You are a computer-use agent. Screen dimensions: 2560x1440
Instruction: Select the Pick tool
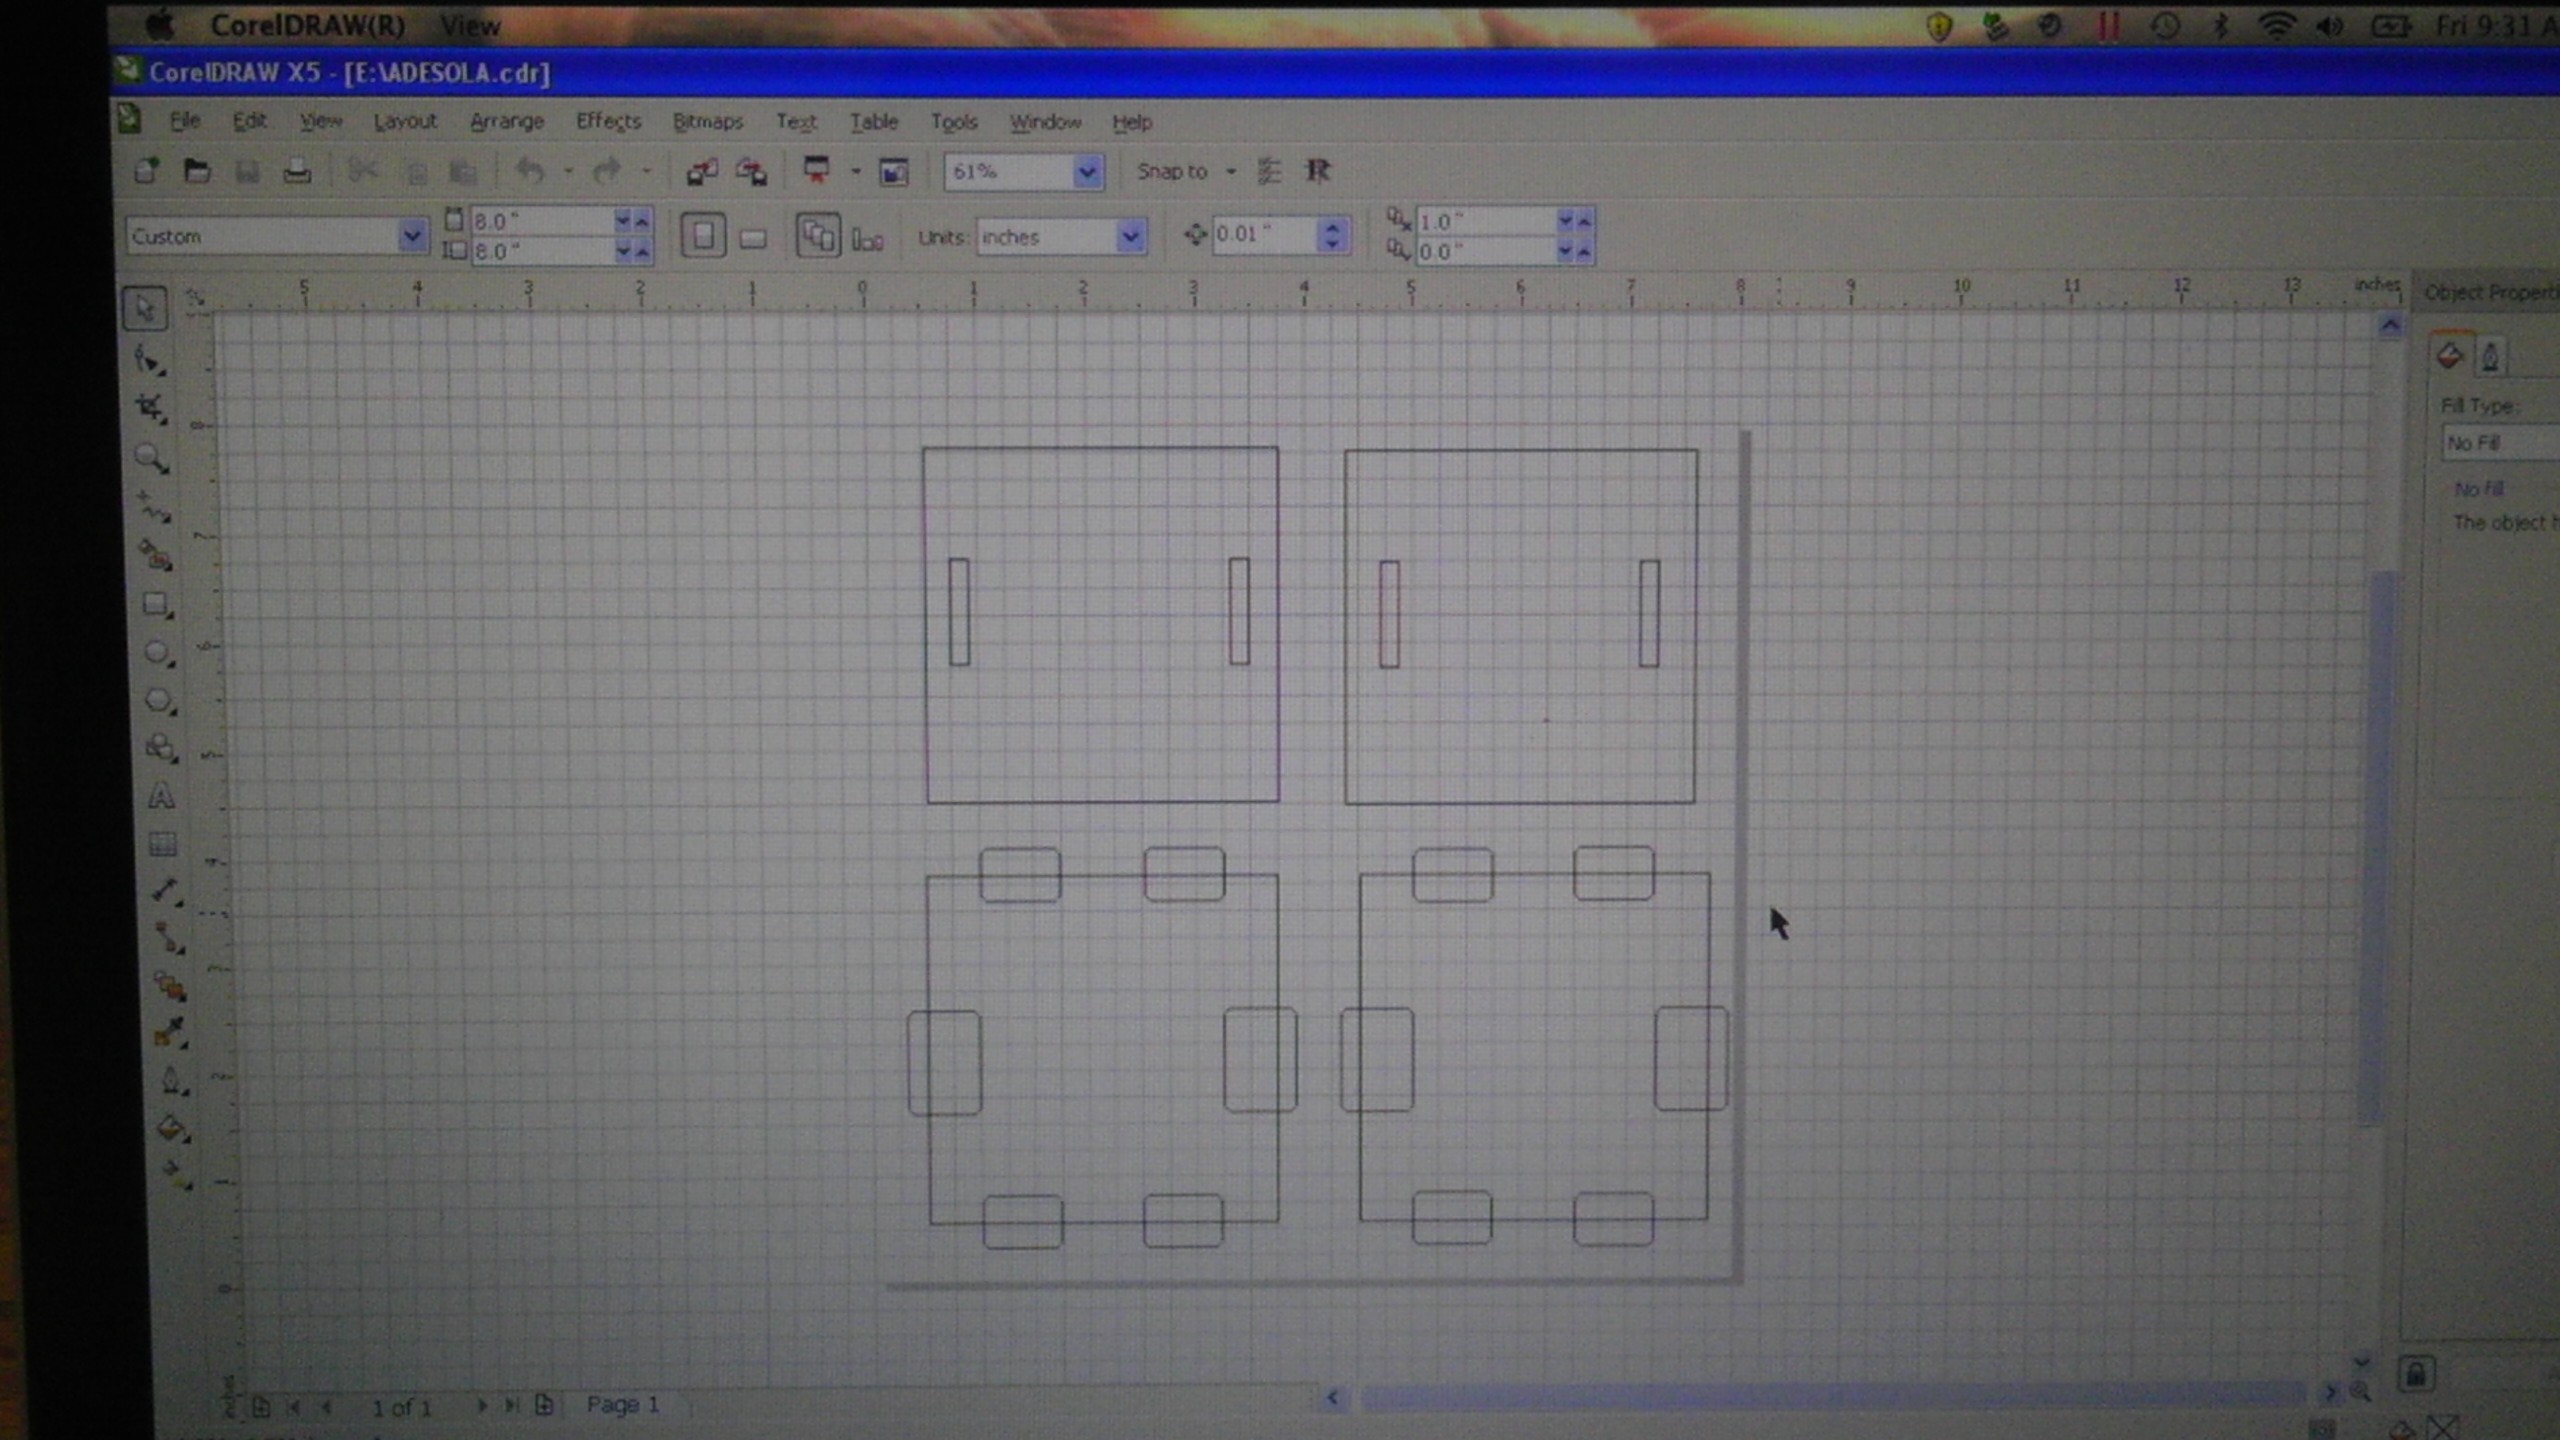[x=145, y=309]
